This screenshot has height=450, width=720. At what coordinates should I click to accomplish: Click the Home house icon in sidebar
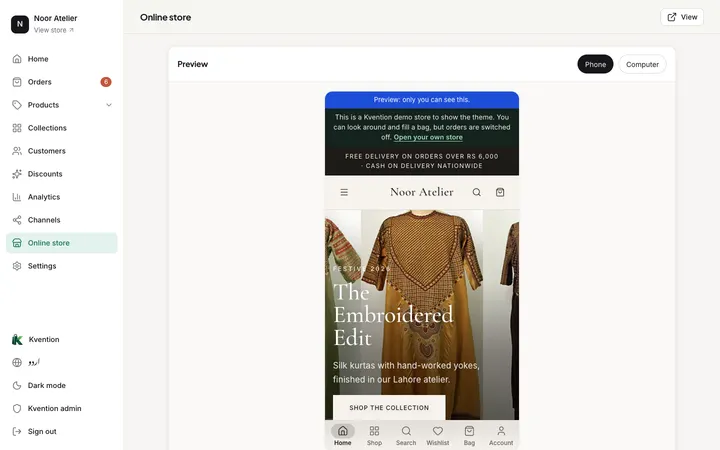coord(17,59)
